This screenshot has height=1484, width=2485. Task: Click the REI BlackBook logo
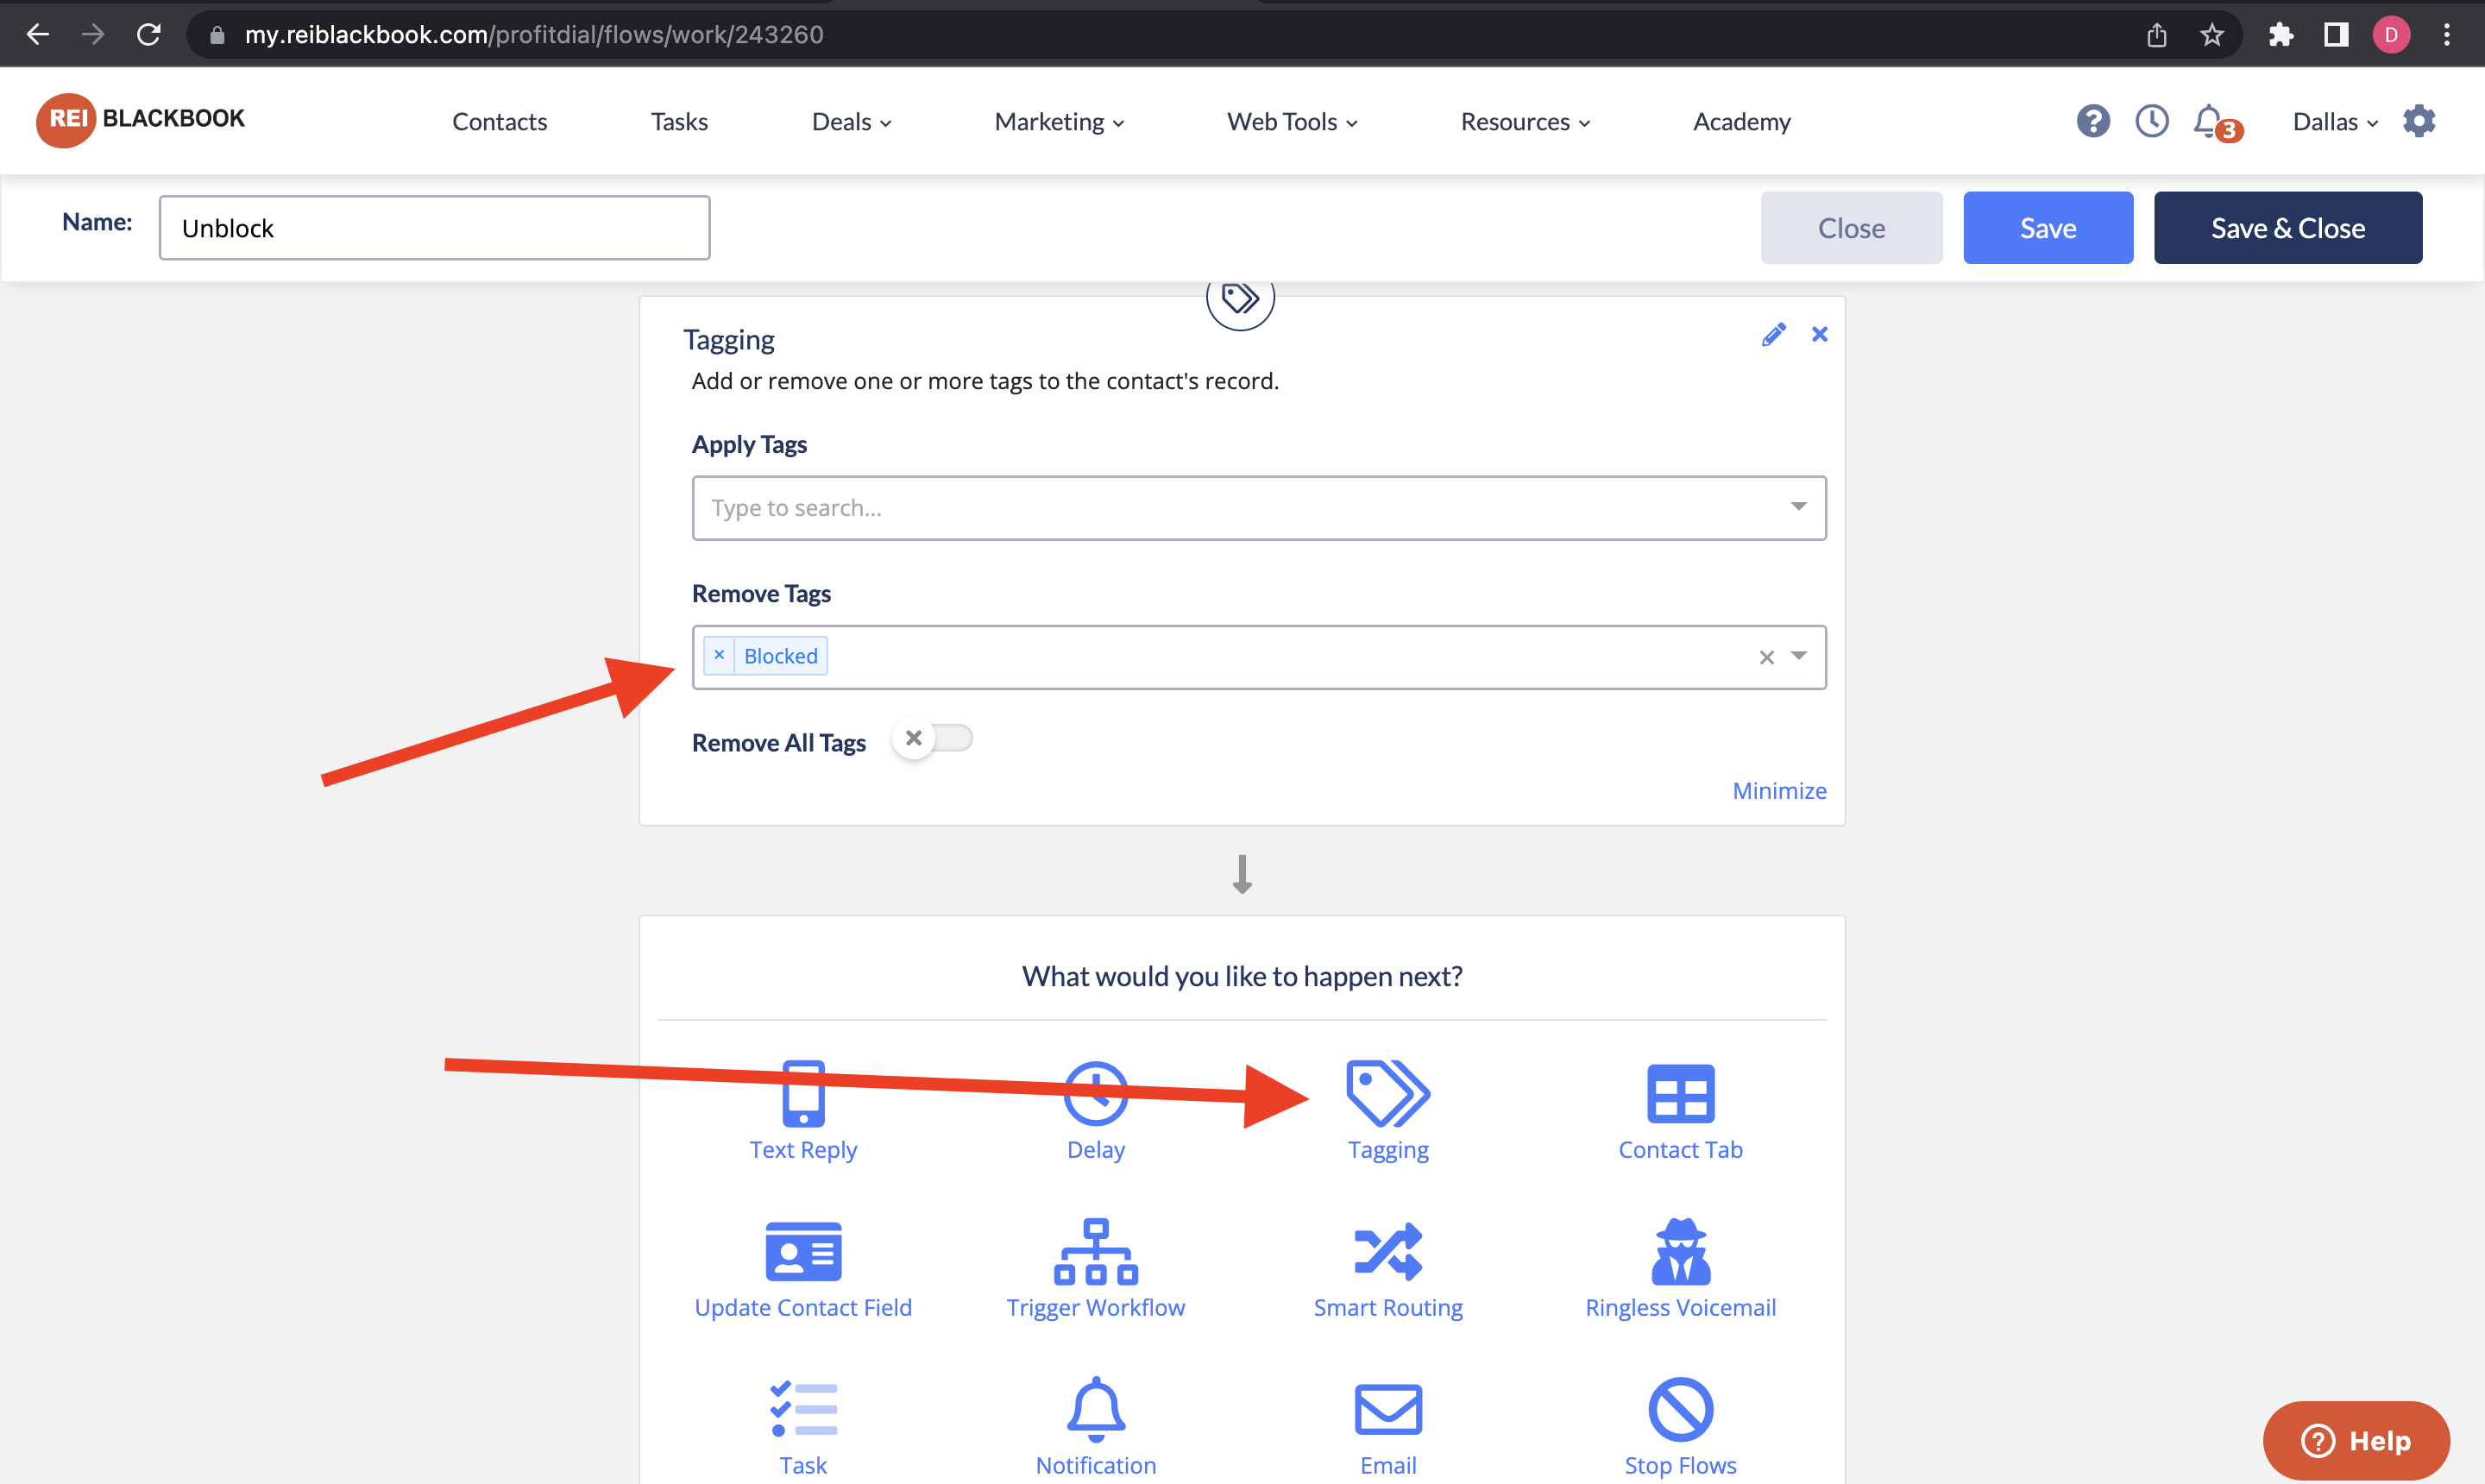tap(140, 120)
